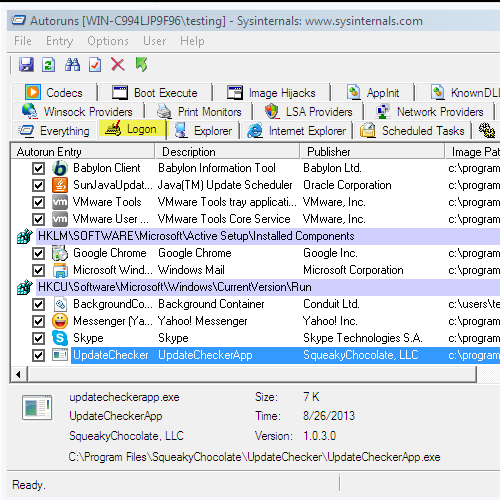Disable the BackgroundContainer checkbox
Viewport: 500px width, 500px height.
38,304
